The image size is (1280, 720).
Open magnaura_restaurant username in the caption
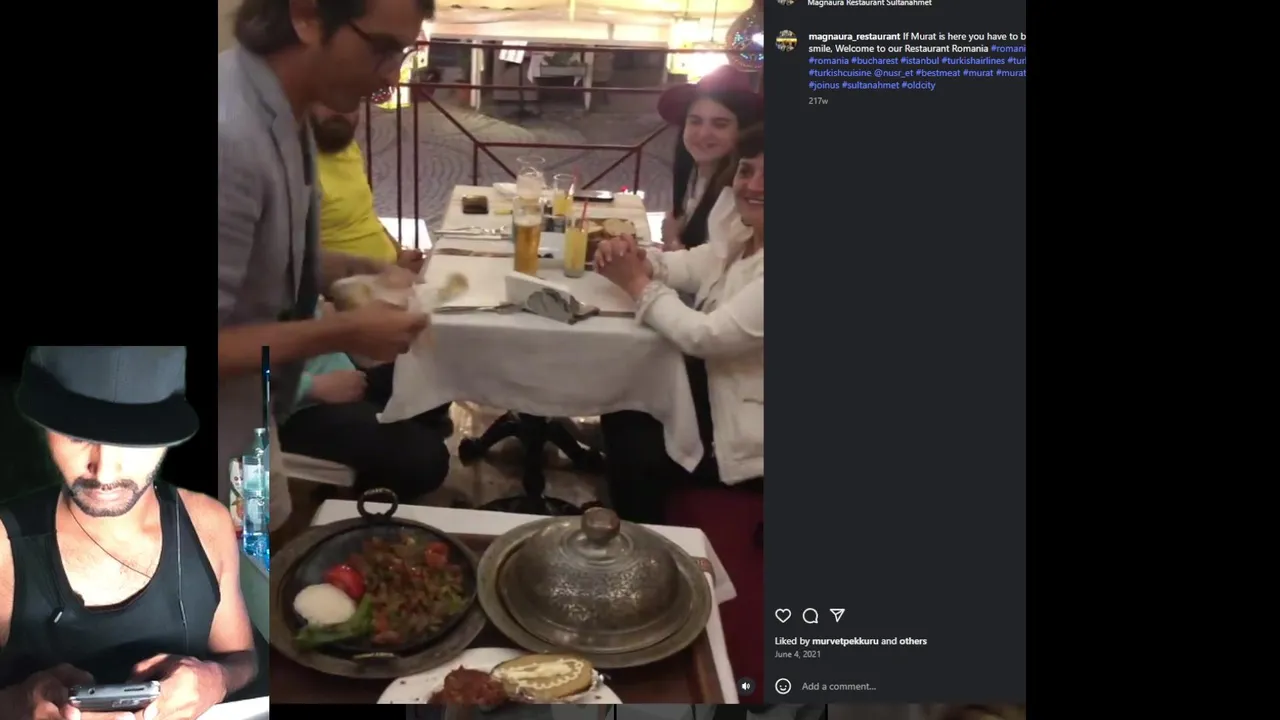click(854, 36)
